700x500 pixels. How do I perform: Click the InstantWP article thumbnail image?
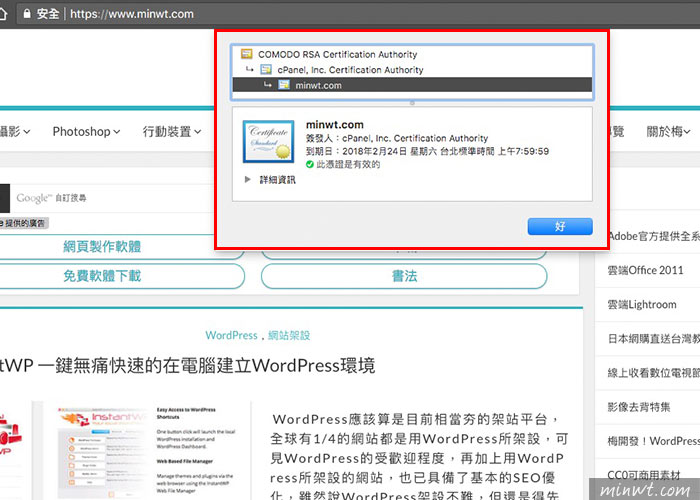coord(147,450)
